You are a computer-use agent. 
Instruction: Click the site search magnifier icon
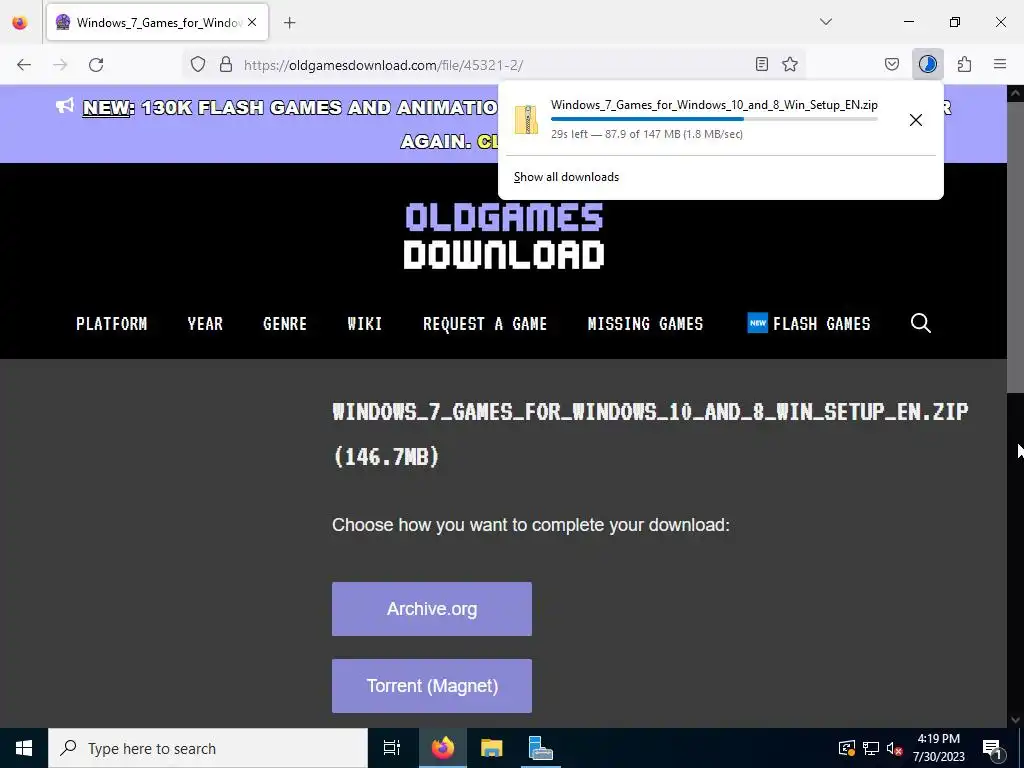(x=921, y=323)
